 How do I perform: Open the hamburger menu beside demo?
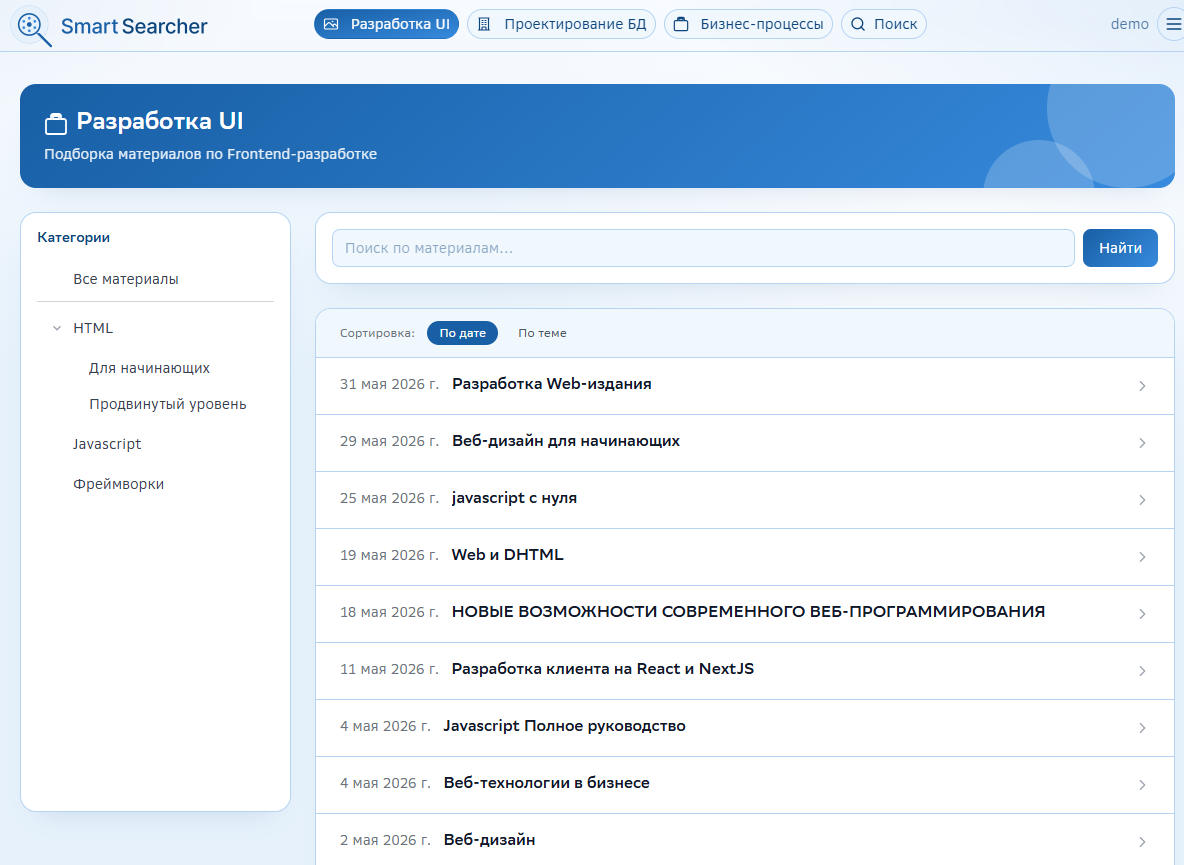point(1173,24)
